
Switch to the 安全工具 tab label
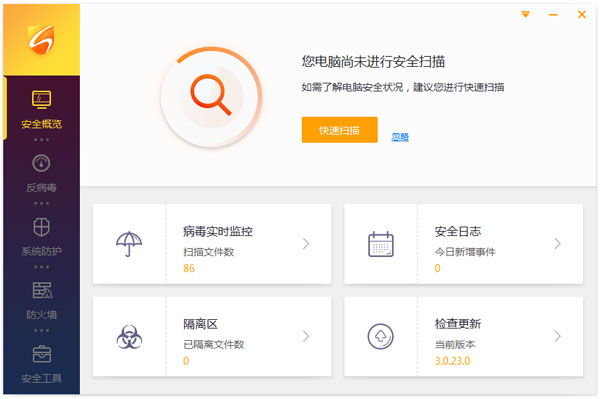41,378
